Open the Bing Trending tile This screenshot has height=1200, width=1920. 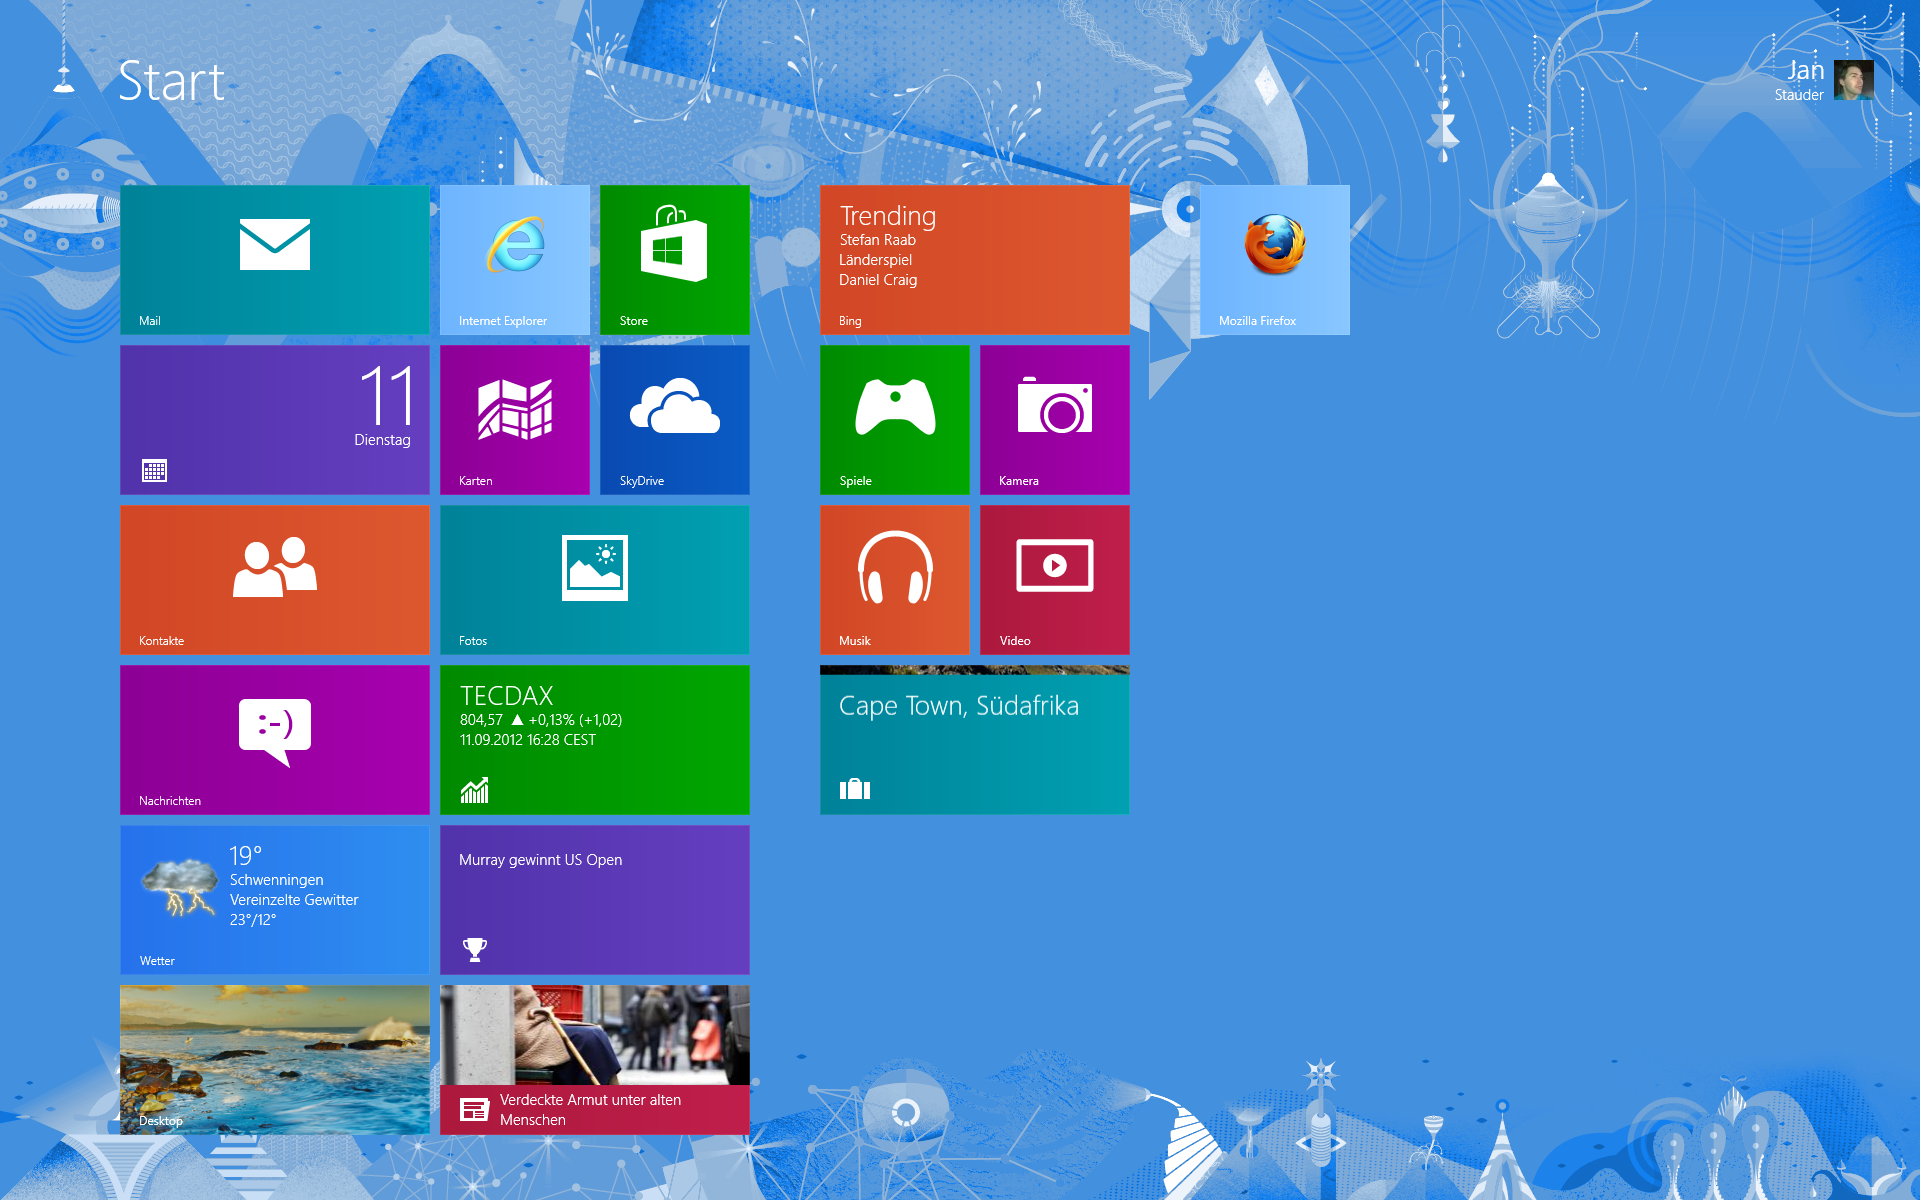click(x=974, y=259)
